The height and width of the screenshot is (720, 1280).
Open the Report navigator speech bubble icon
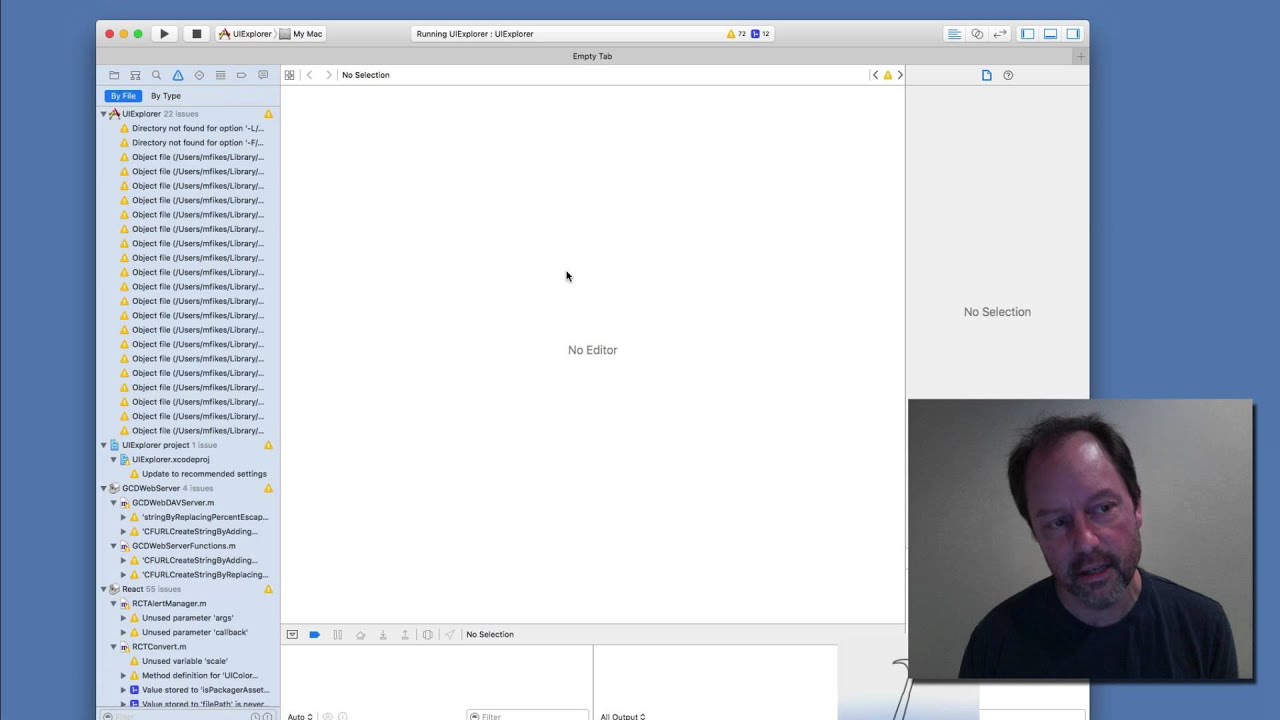coord(263,75)
